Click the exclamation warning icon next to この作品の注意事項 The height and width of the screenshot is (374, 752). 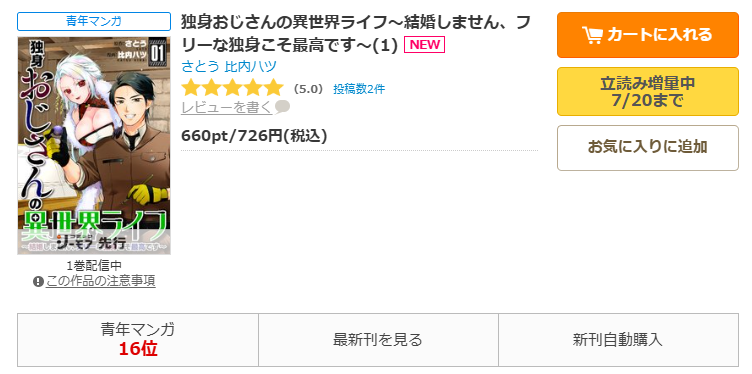[38, 281]
